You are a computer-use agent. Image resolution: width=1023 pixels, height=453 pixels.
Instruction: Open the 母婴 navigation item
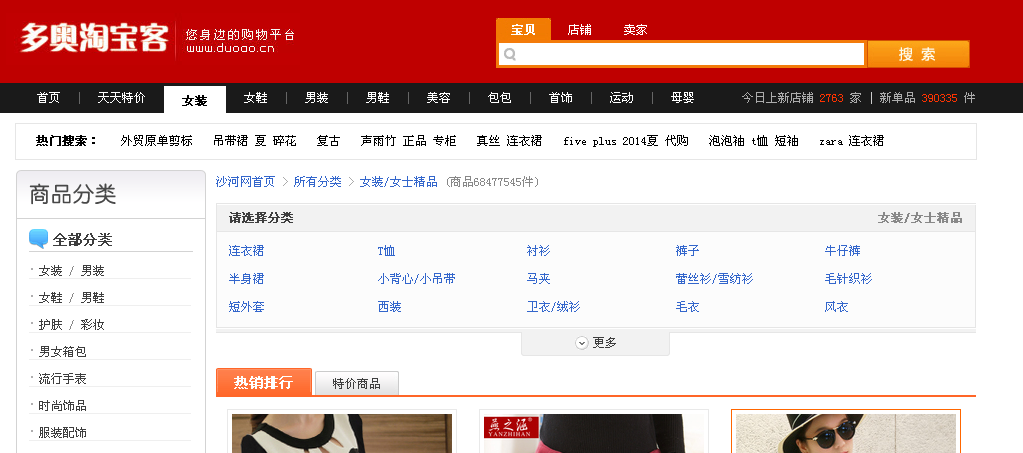pyautogui.click(x=682, y=98)
